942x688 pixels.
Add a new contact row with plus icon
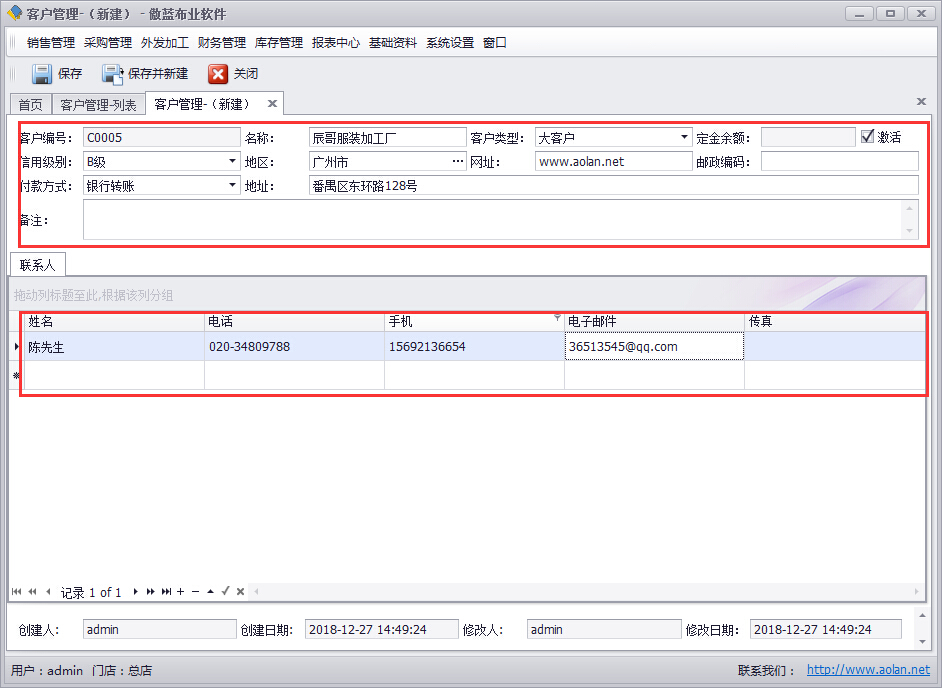180,592
